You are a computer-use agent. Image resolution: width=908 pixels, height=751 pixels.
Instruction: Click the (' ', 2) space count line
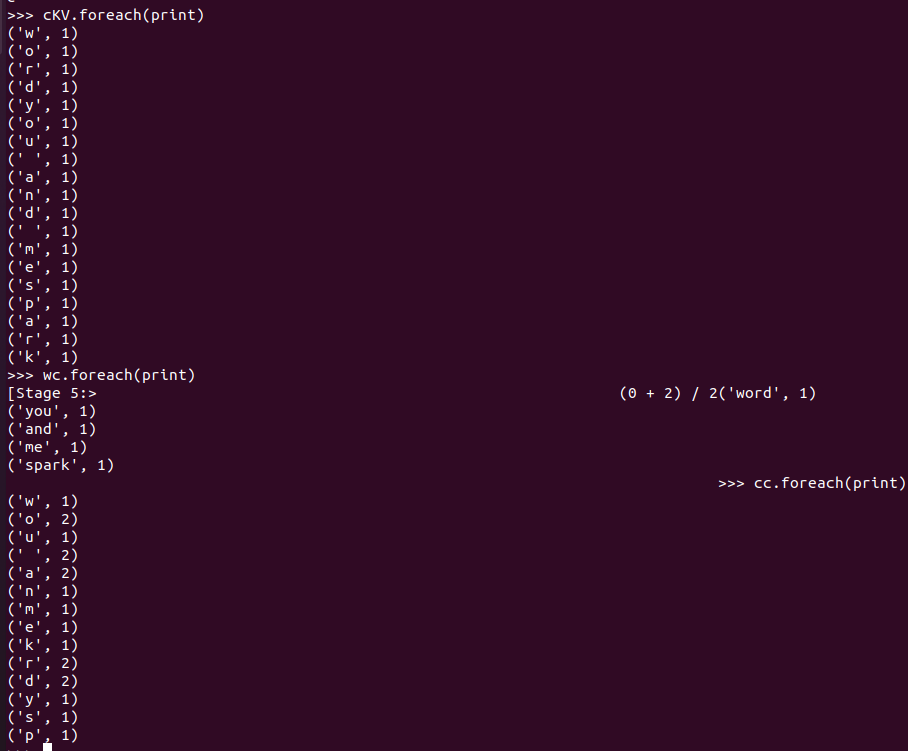pos(42,555)
